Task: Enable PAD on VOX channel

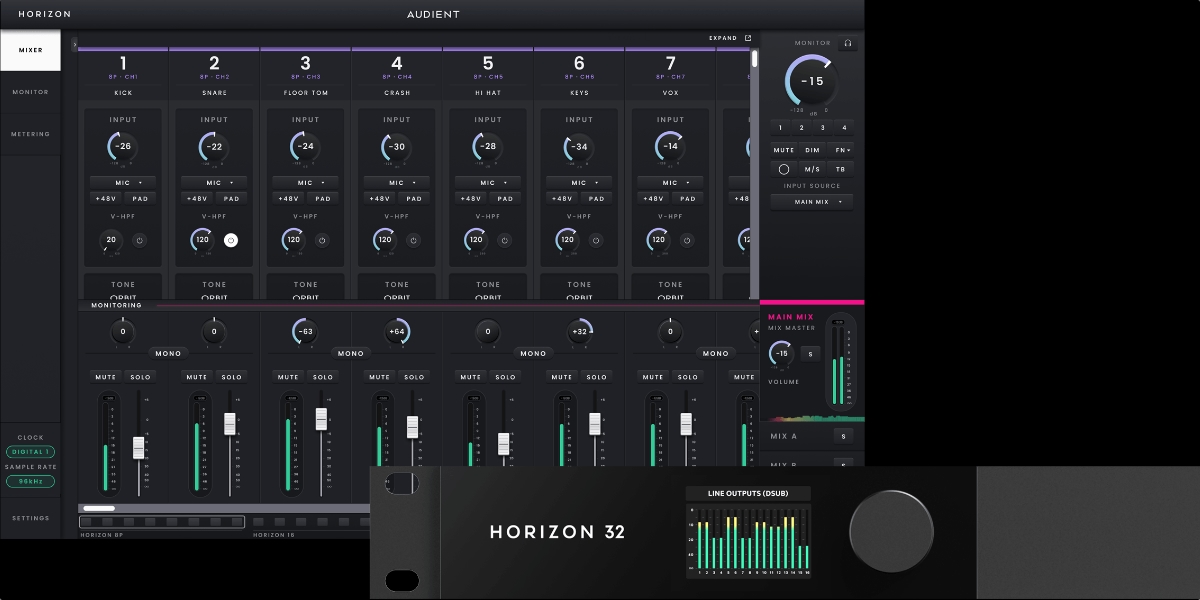Action: pyautogui.click(x=688, y=198)
